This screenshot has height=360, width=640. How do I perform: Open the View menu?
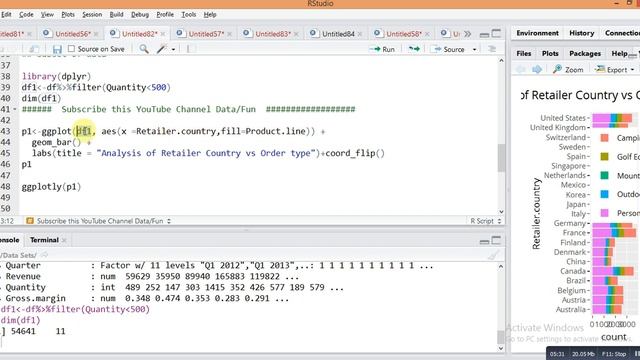pos(47,15)
